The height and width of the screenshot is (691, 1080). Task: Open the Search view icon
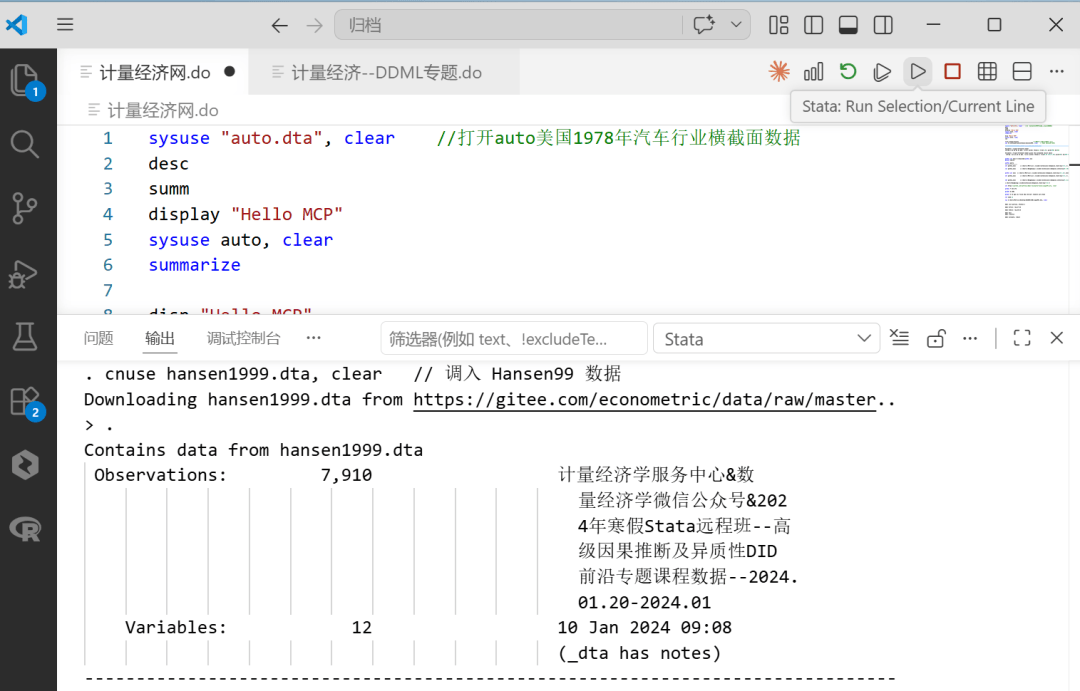(25, 145)
